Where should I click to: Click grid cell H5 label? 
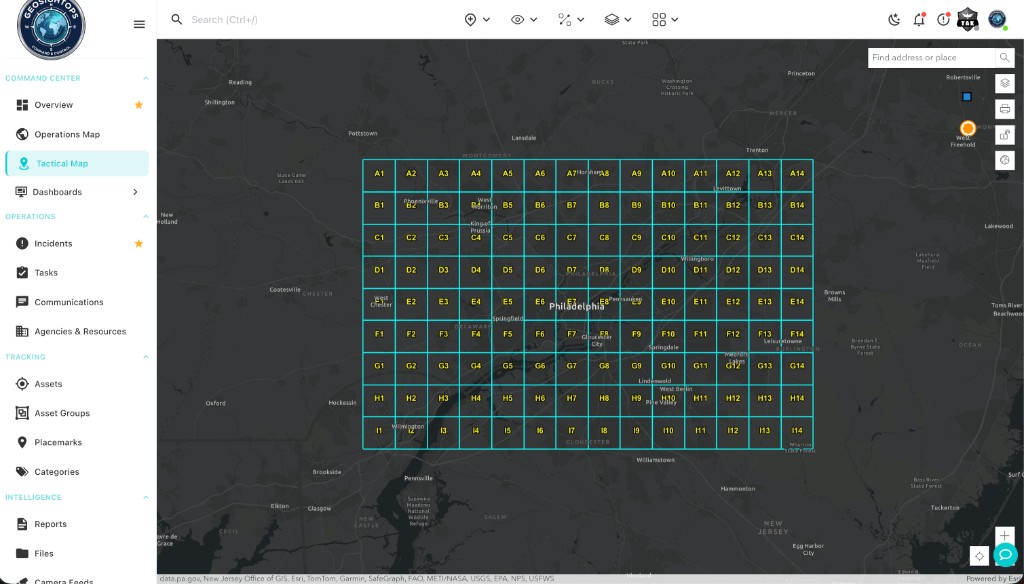tap(507, 398)
